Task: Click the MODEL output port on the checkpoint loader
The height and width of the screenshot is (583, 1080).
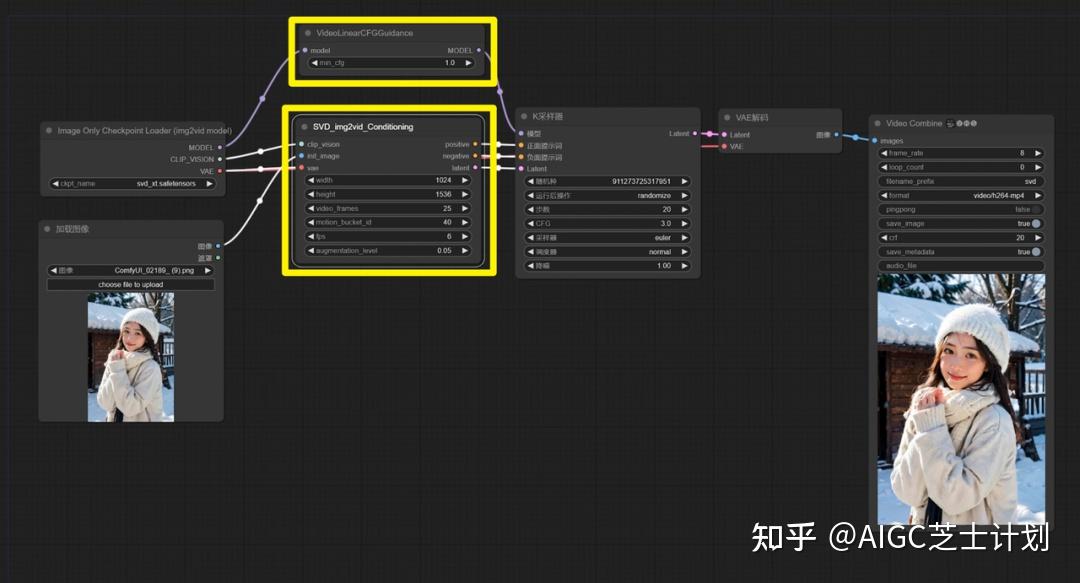Action: [221, 145]
